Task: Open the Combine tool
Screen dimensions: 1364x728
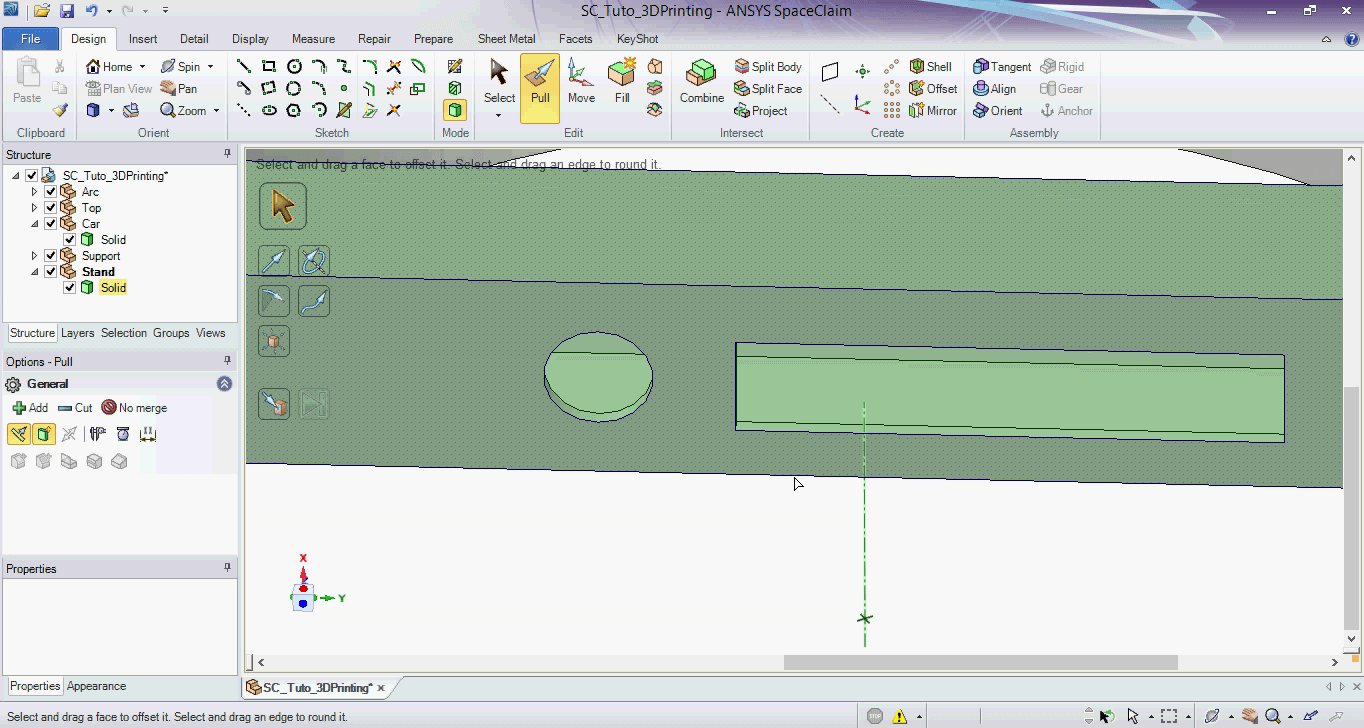Action: point(701,82)
